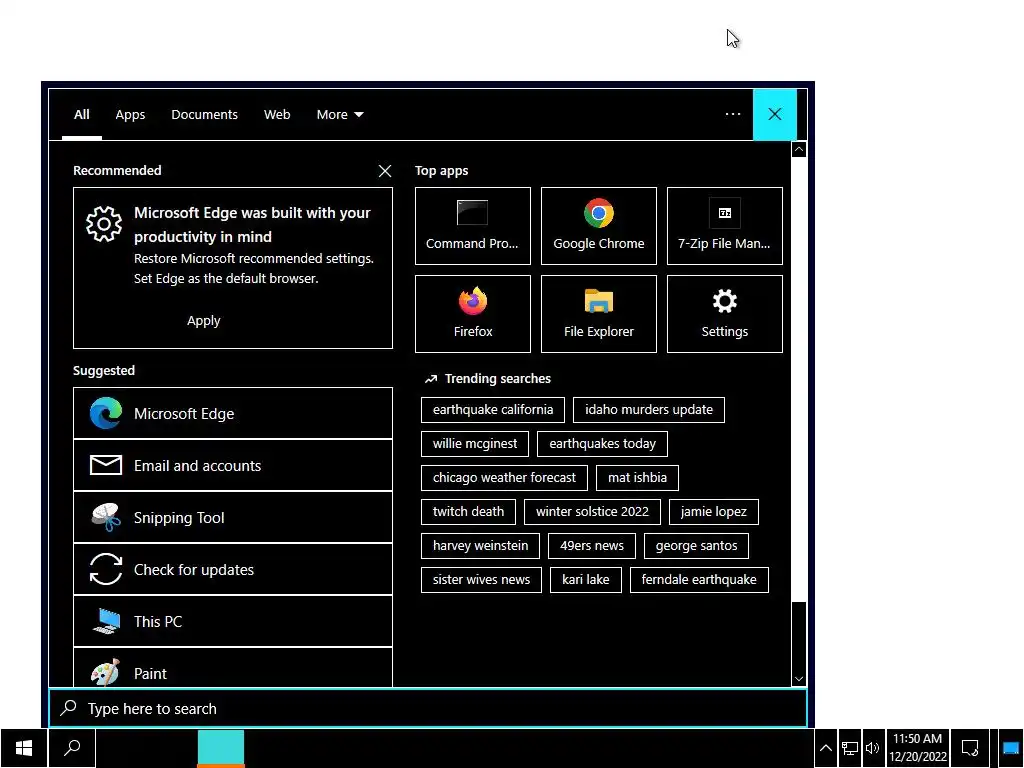Click scrollbar down arrow in panel
Viewport: 1024px width, 768px height.
pos(799,679)
